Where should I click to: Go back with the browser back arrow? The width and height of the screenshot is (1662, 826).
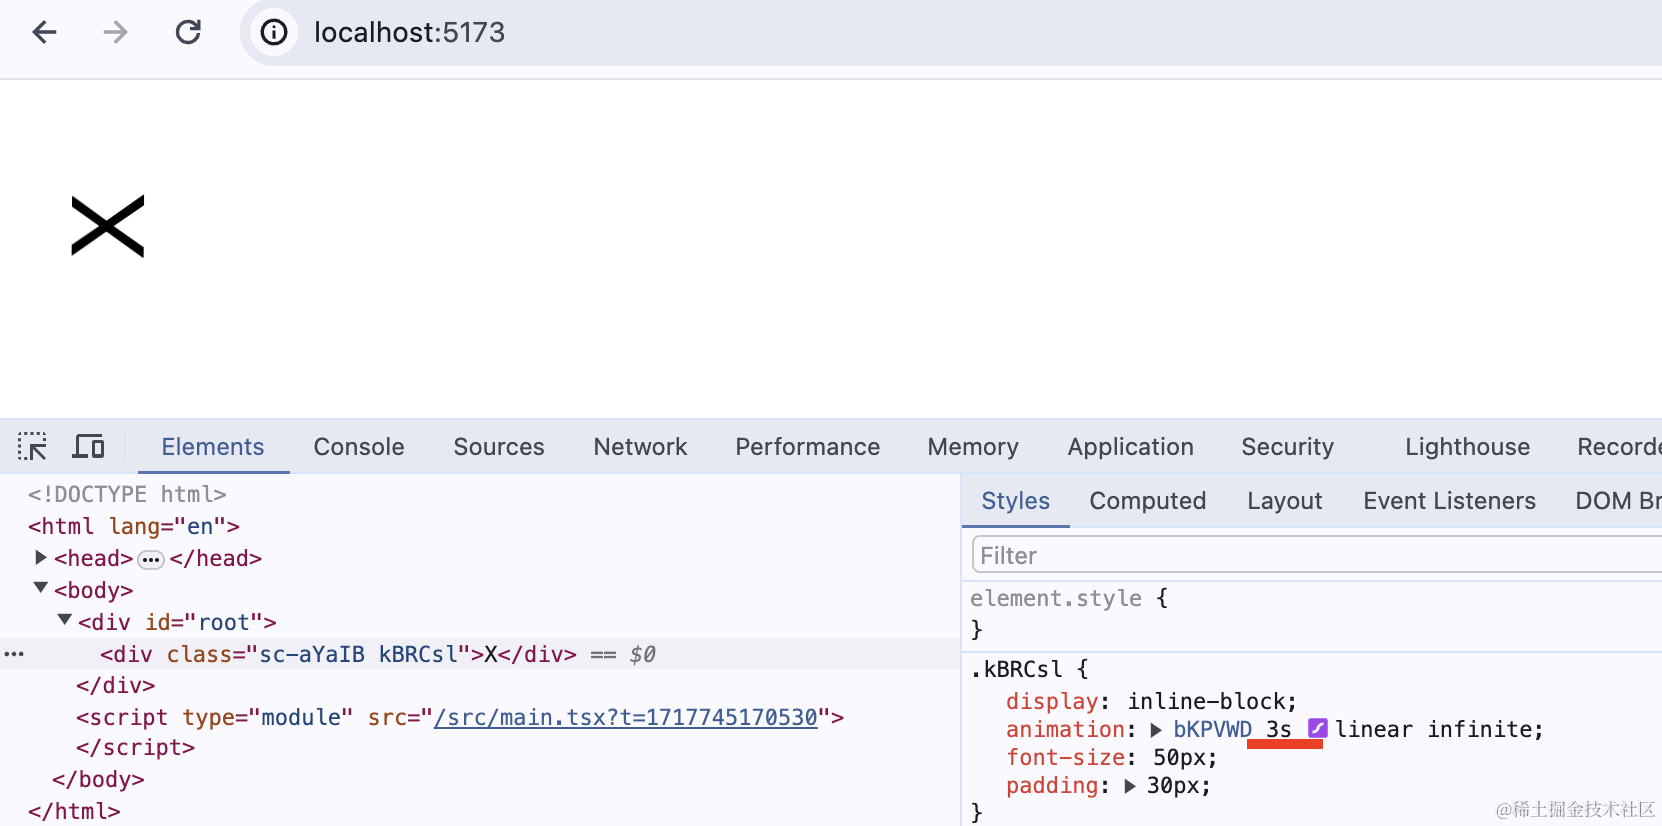pos(44,33)
